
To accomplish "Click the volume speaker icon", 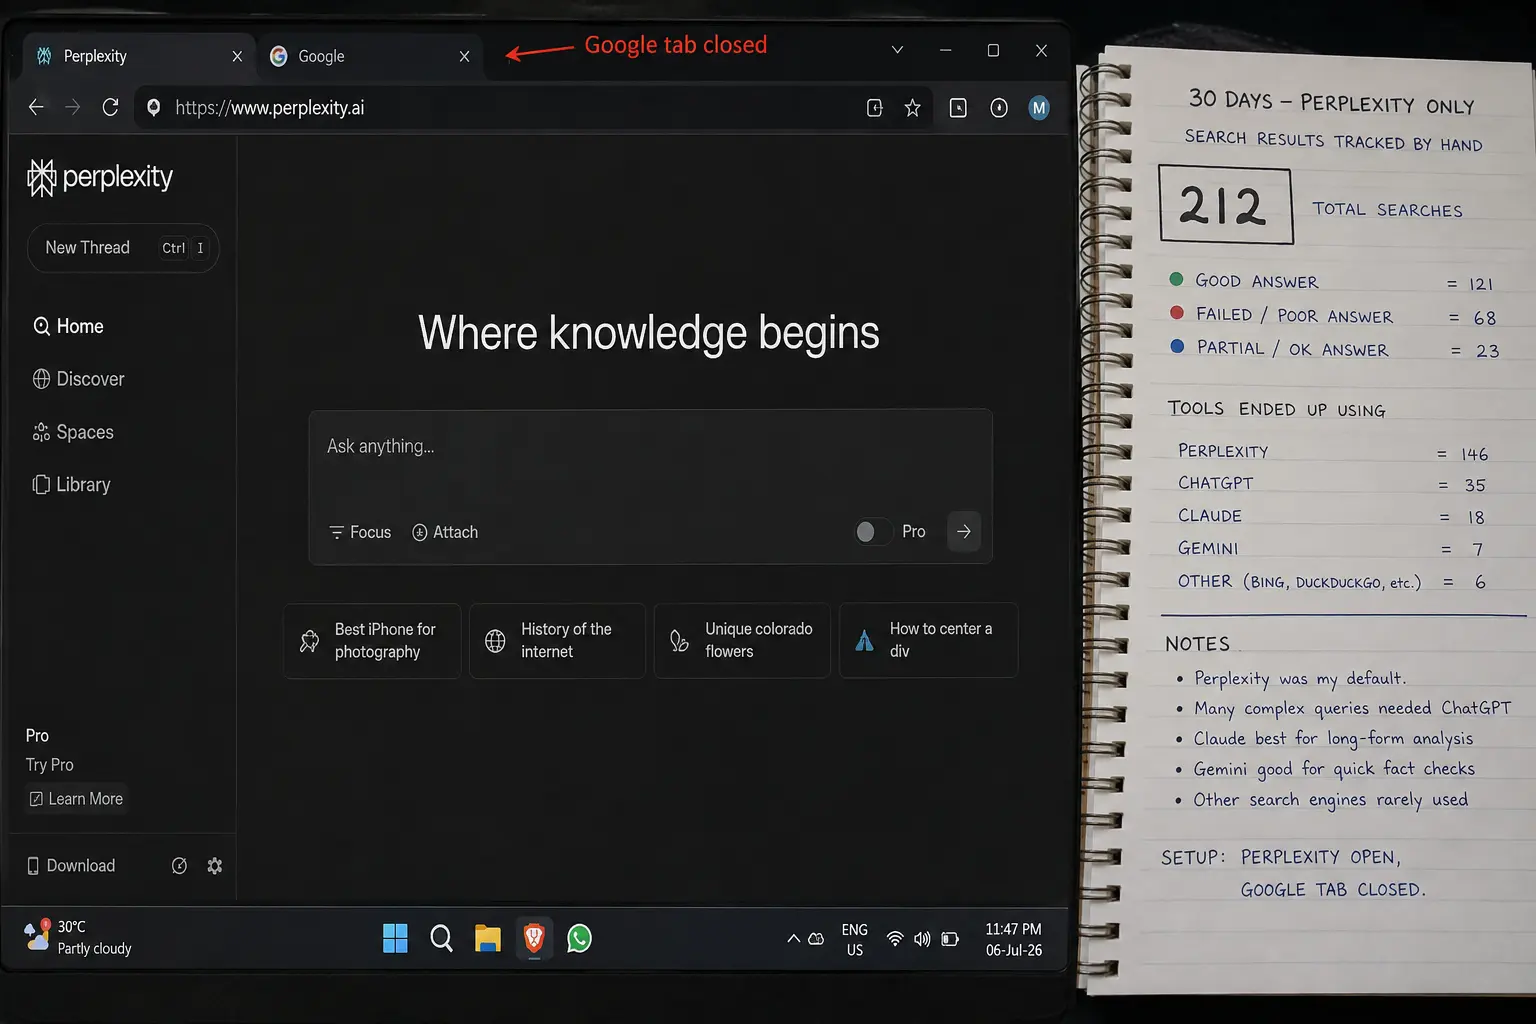I will [922, 939].
